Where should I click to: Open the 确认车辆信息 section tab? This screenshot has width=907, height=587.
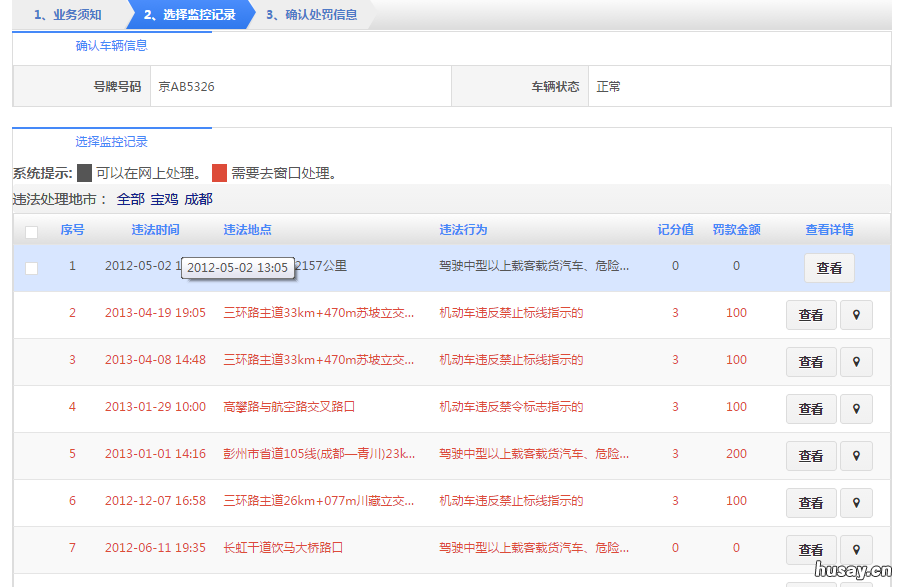pyautogui.click(x=112, y=46)
